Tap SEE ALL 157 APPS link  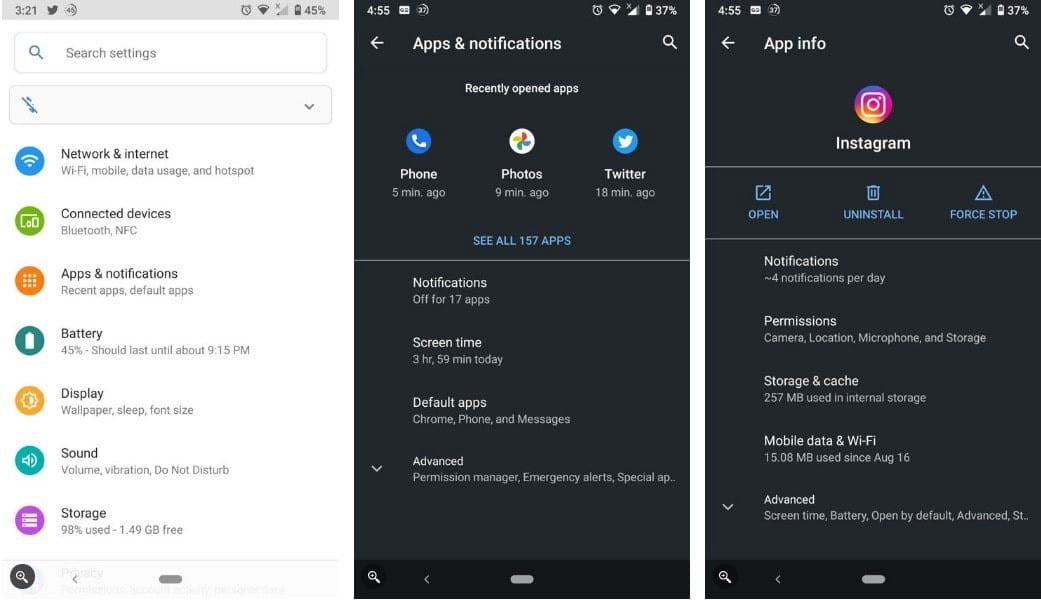click(522, 241)
